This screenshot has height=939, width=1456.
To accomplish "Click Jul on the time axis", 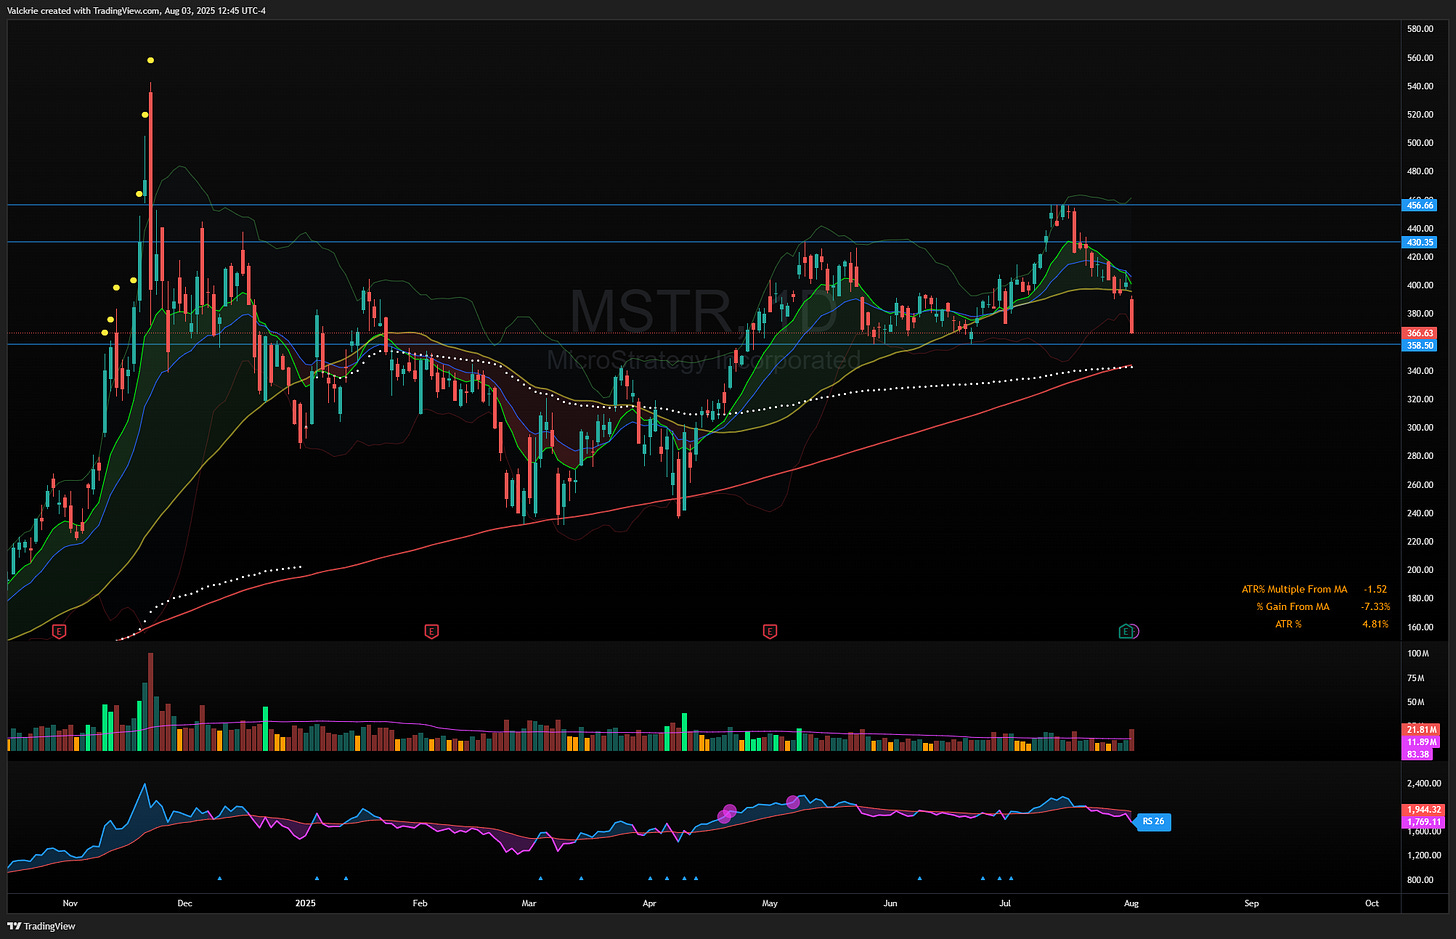I will point(1005,903).
